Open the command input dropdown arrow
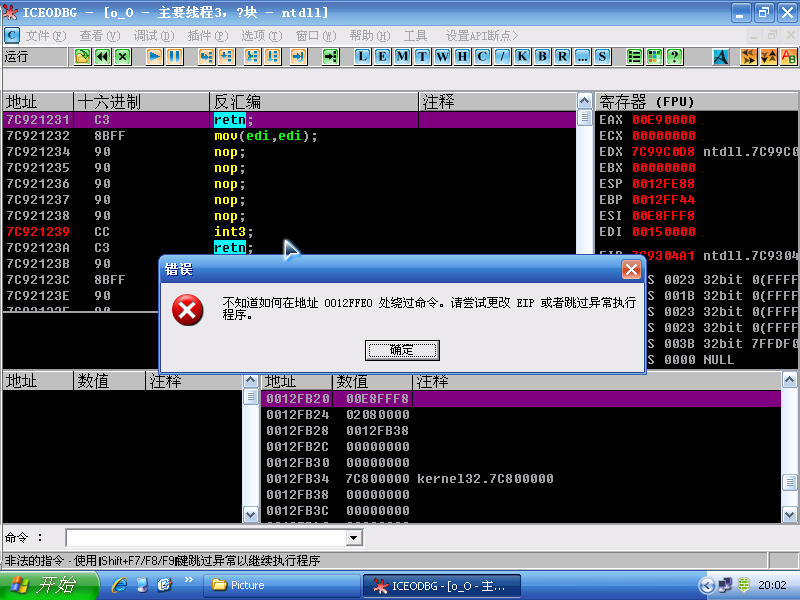The image size is (800, 600). coord(354,537)
